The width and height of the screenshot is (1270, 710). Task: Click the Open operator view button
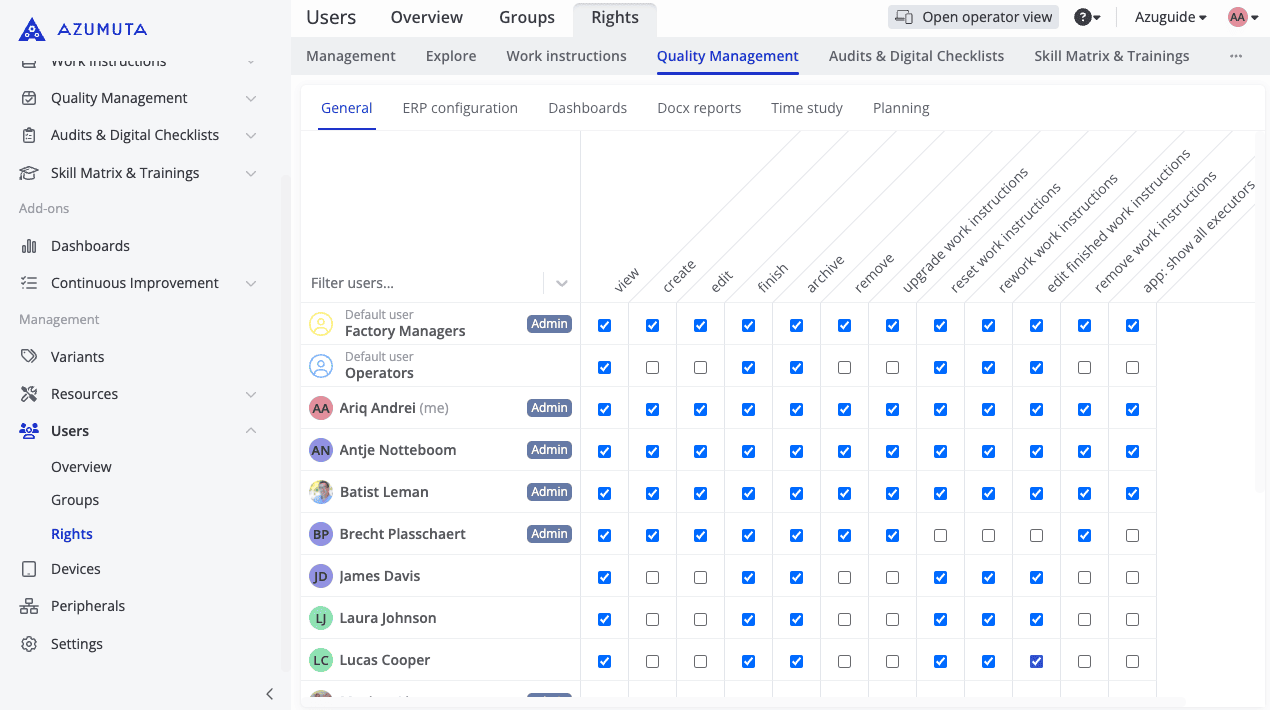coord(974,17)
